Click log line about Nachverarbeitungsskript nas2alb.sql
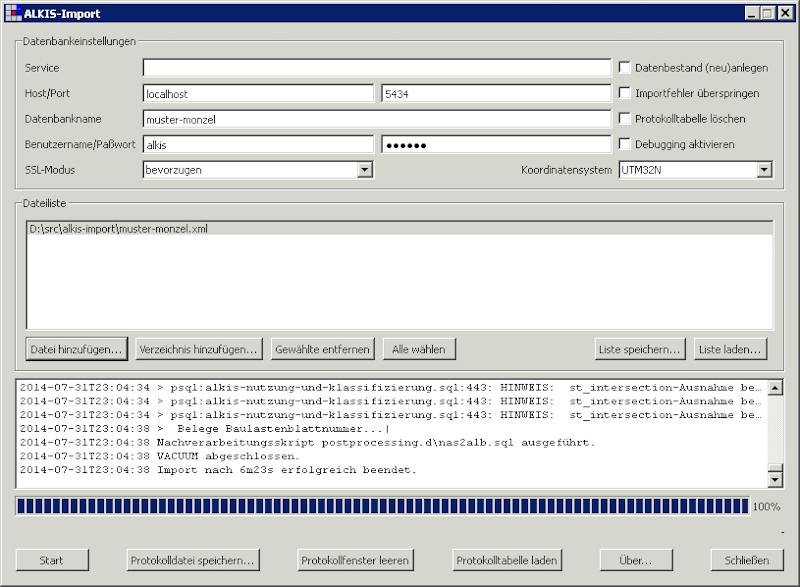The height and width of the screenshot is (587, 800). pyautogui.click(x=307, y=442)
